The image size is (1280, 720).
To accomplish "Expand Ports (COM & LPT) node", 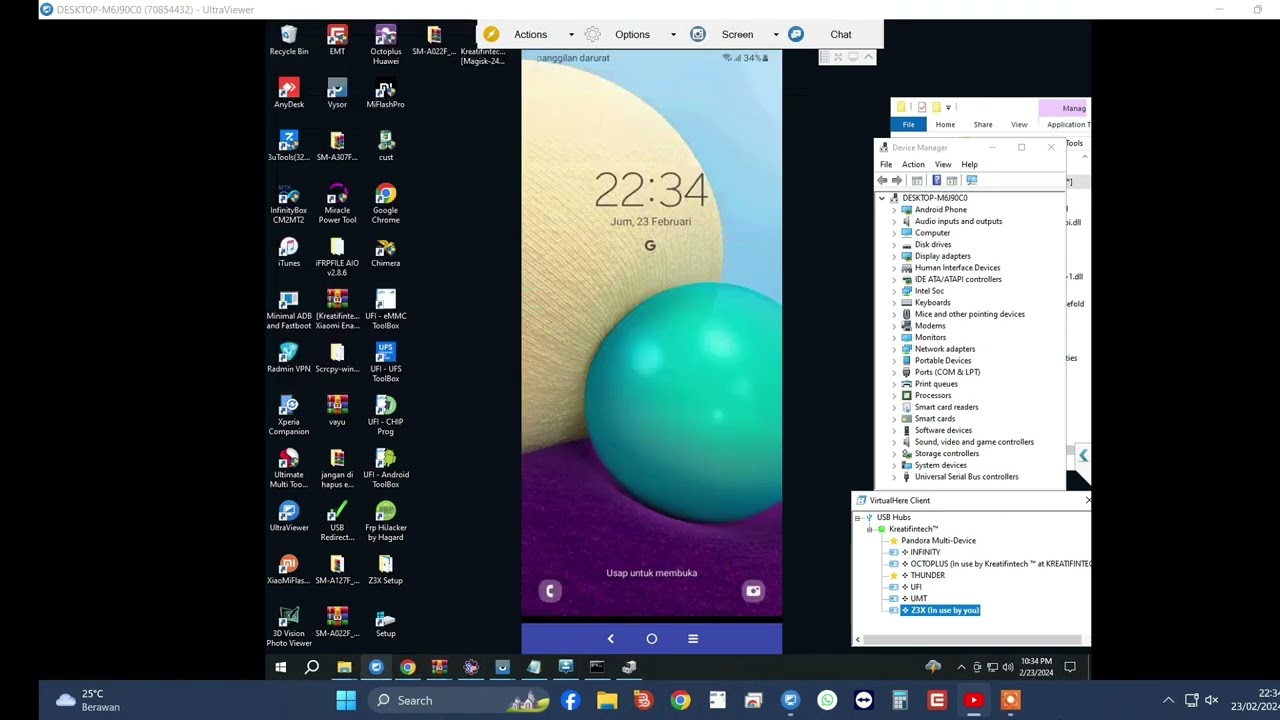I will point(894,372).
